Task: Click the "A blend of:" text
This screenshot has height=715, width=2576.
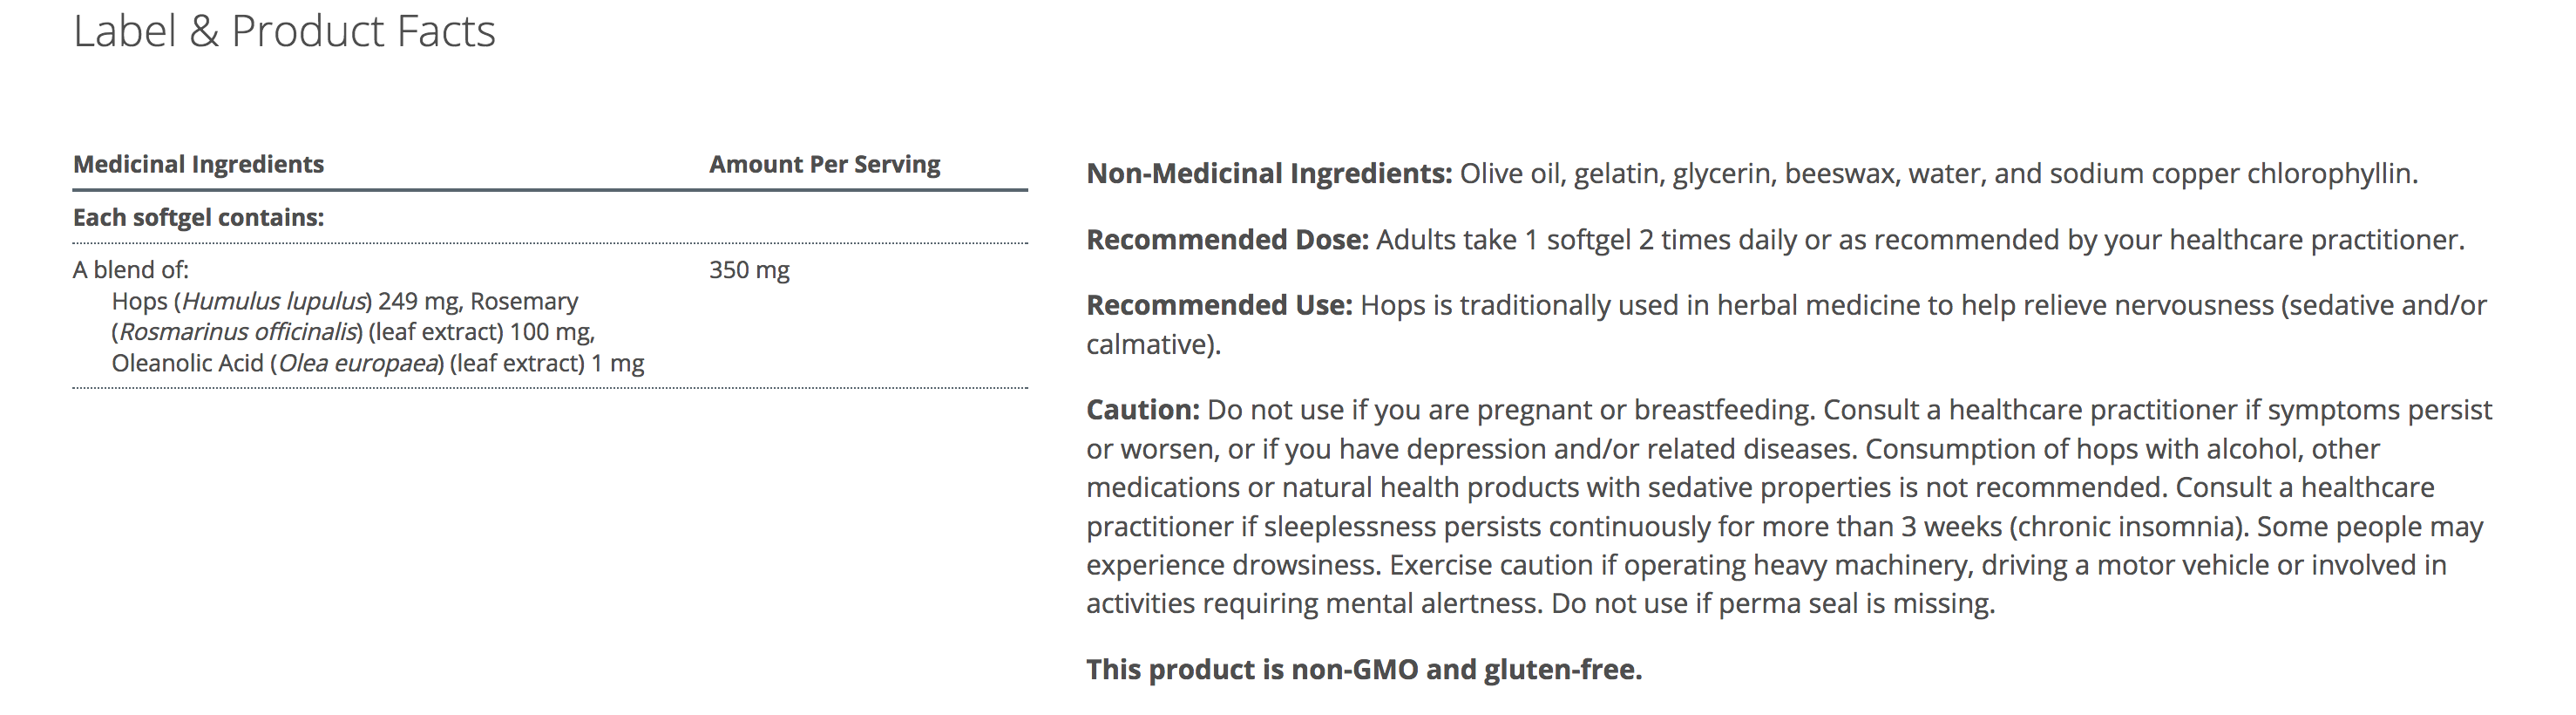Action: [130, 270]
